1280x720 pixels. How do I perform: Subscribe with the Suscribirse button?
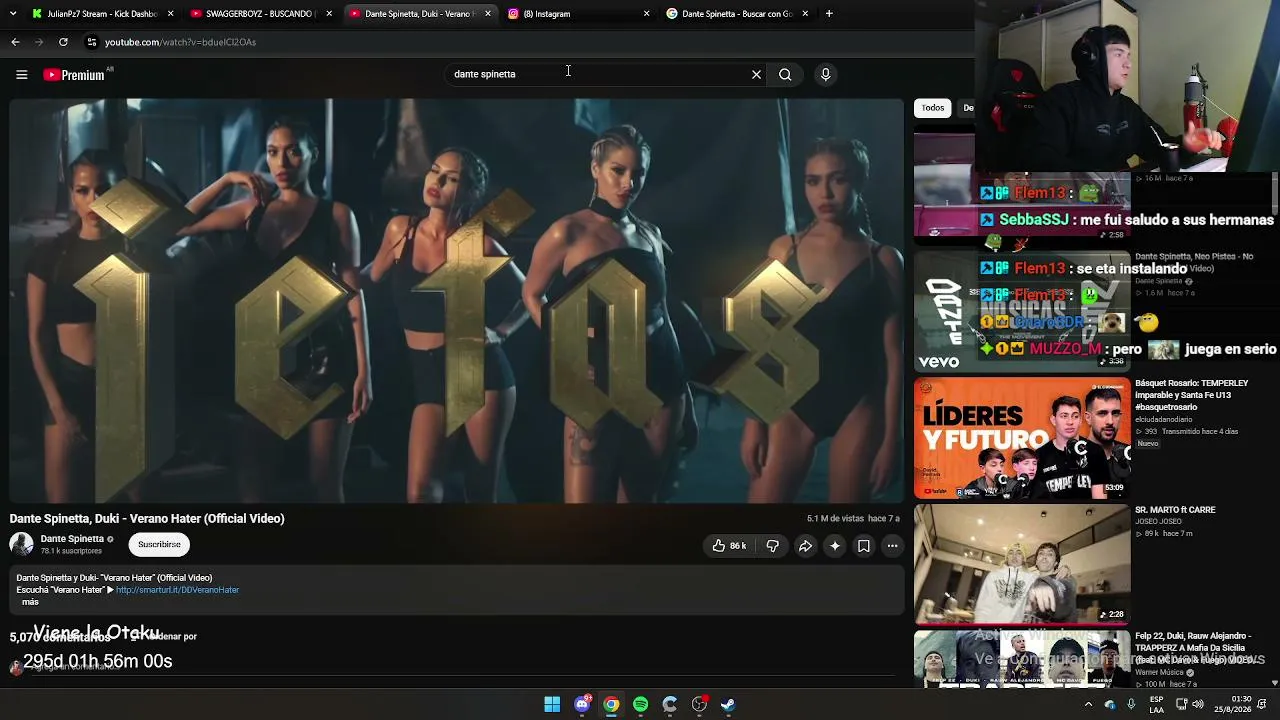tap(159, 545)
